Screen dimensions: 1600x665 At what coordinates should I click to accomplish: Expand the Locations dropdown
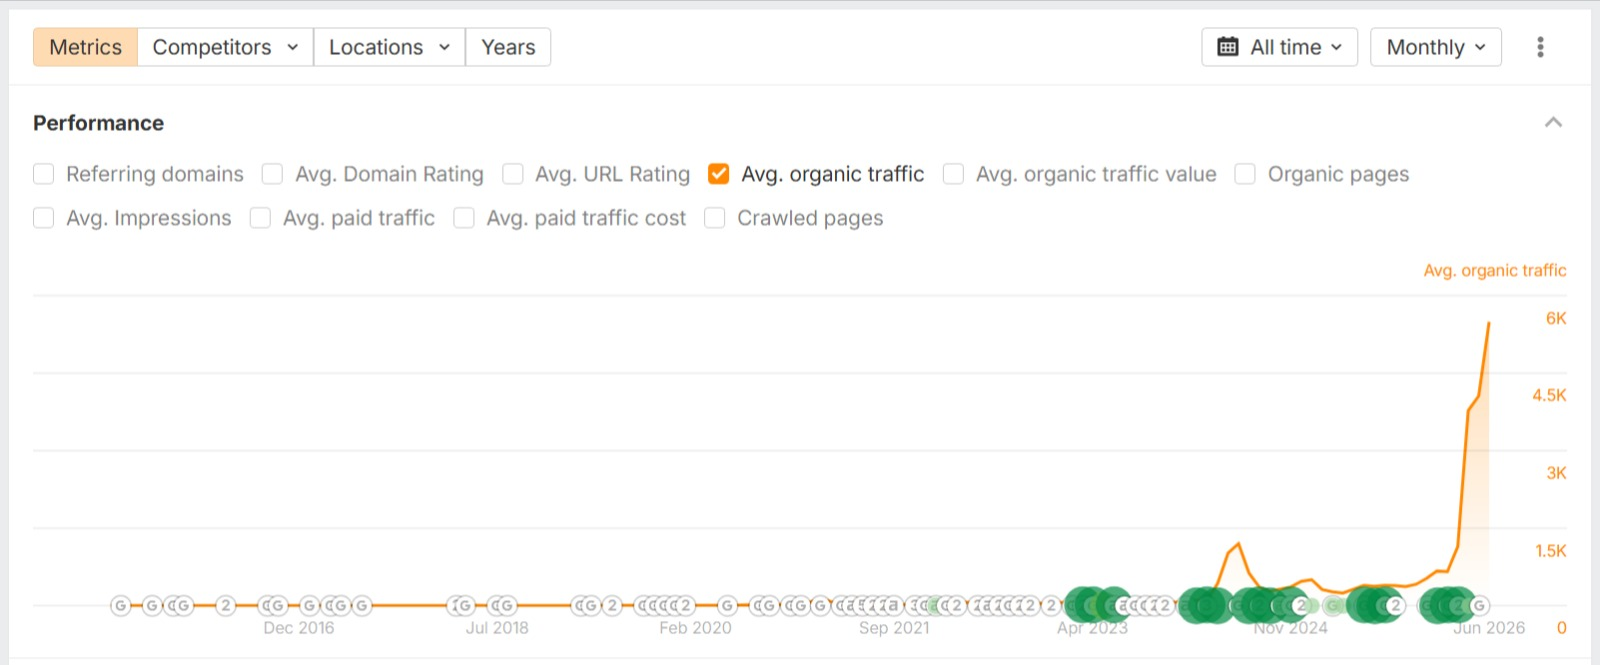pyautogui.click(x=389, y=47)
